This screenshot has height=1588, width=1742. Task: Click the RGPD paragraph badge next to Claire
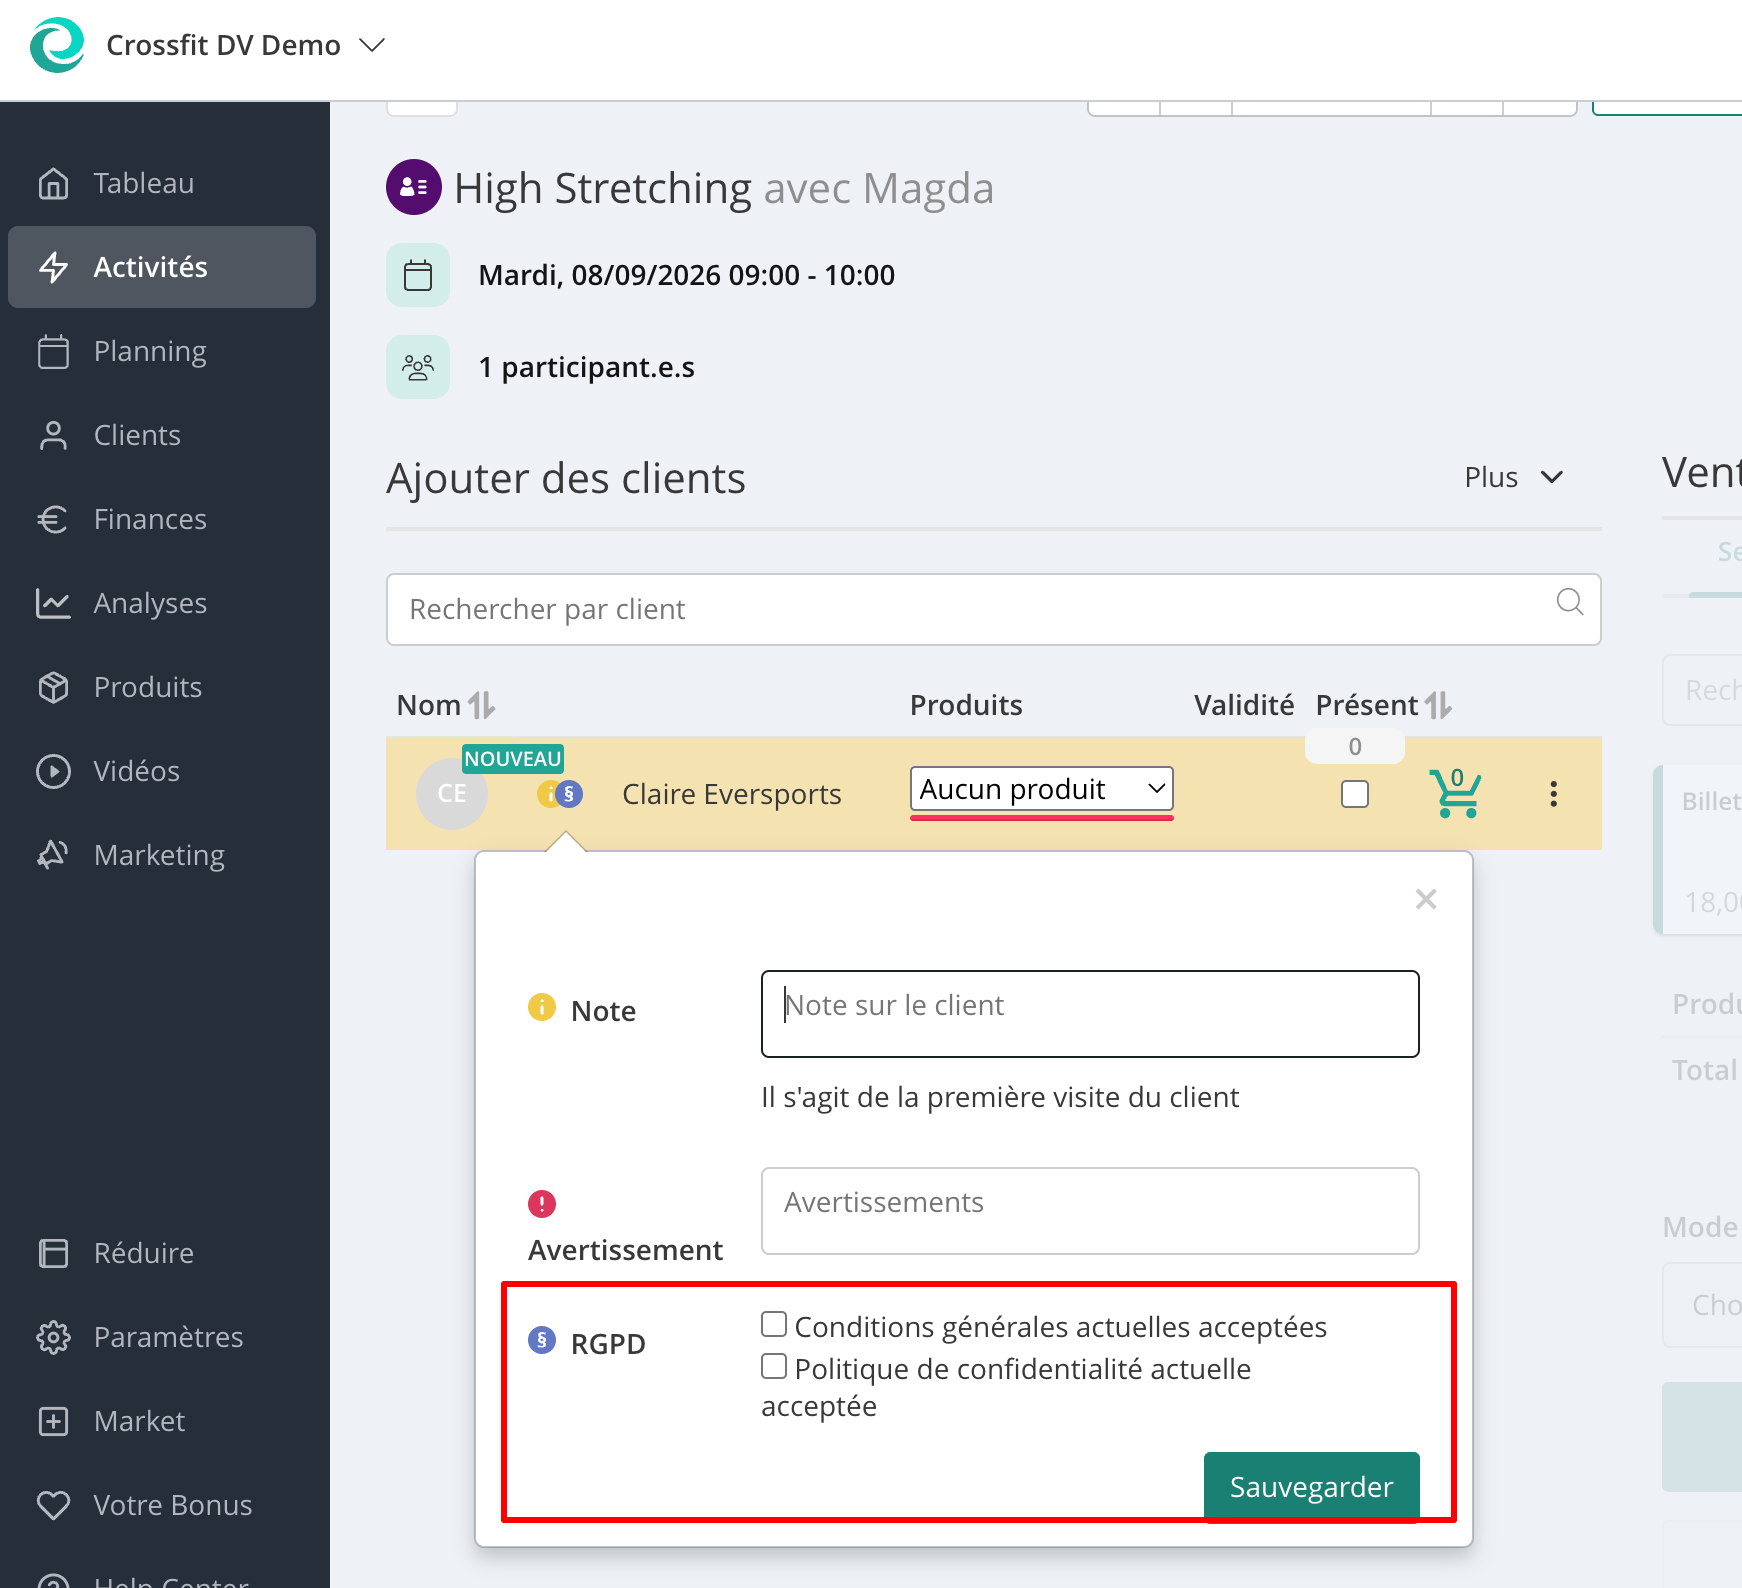click(x=569, y=794)
